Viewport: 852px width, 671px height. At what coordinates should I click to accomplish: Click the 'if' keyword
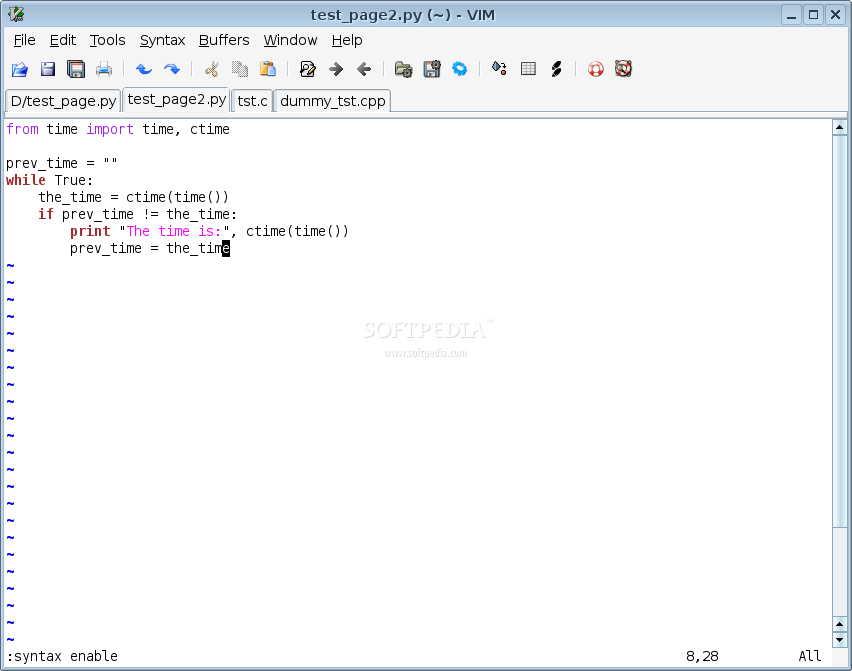coord(46,214)
